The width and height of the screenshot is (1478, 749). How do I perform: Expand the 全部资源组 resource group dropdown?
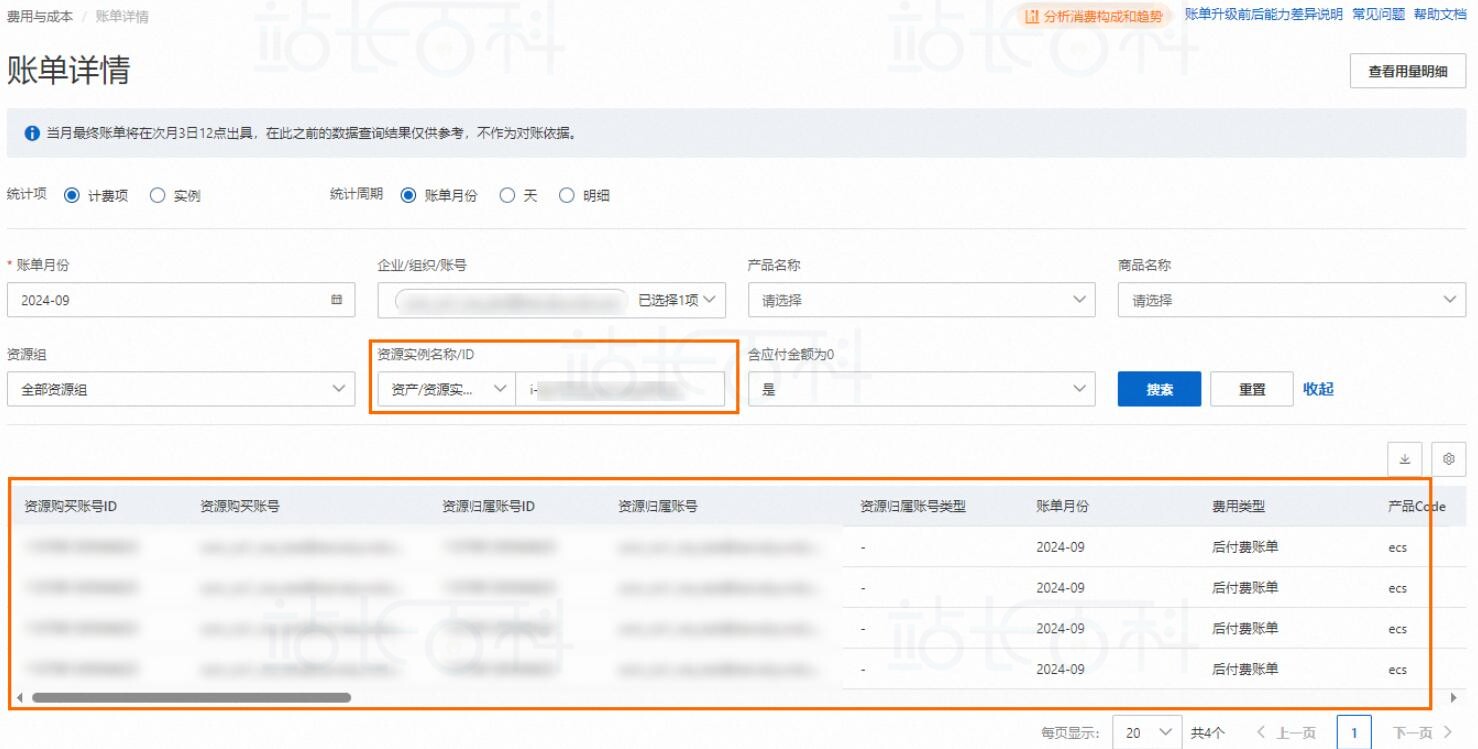point(181,390)
